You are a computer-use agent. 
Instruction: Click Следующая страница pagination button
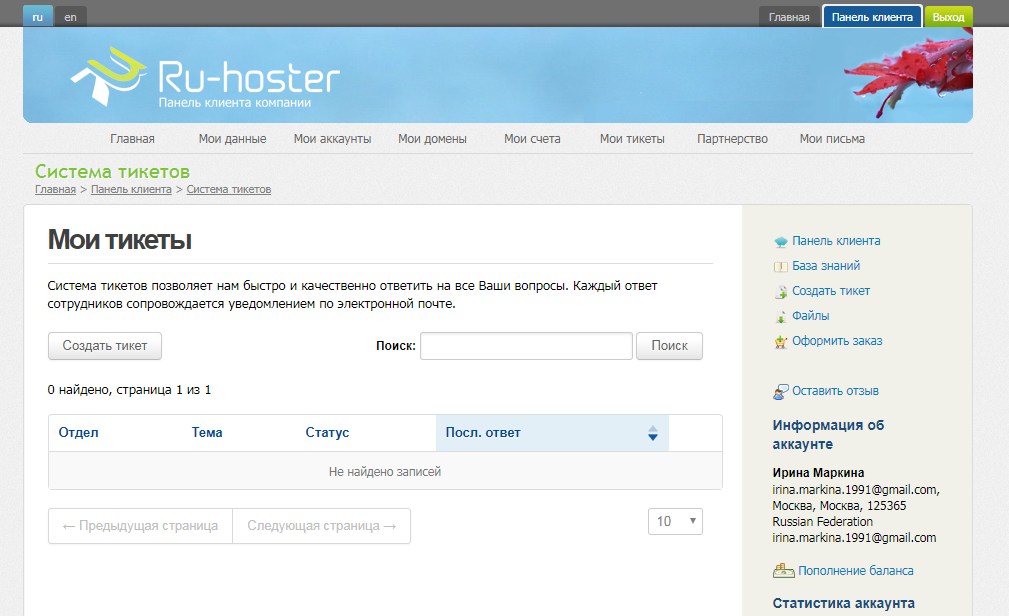(321, 526)
